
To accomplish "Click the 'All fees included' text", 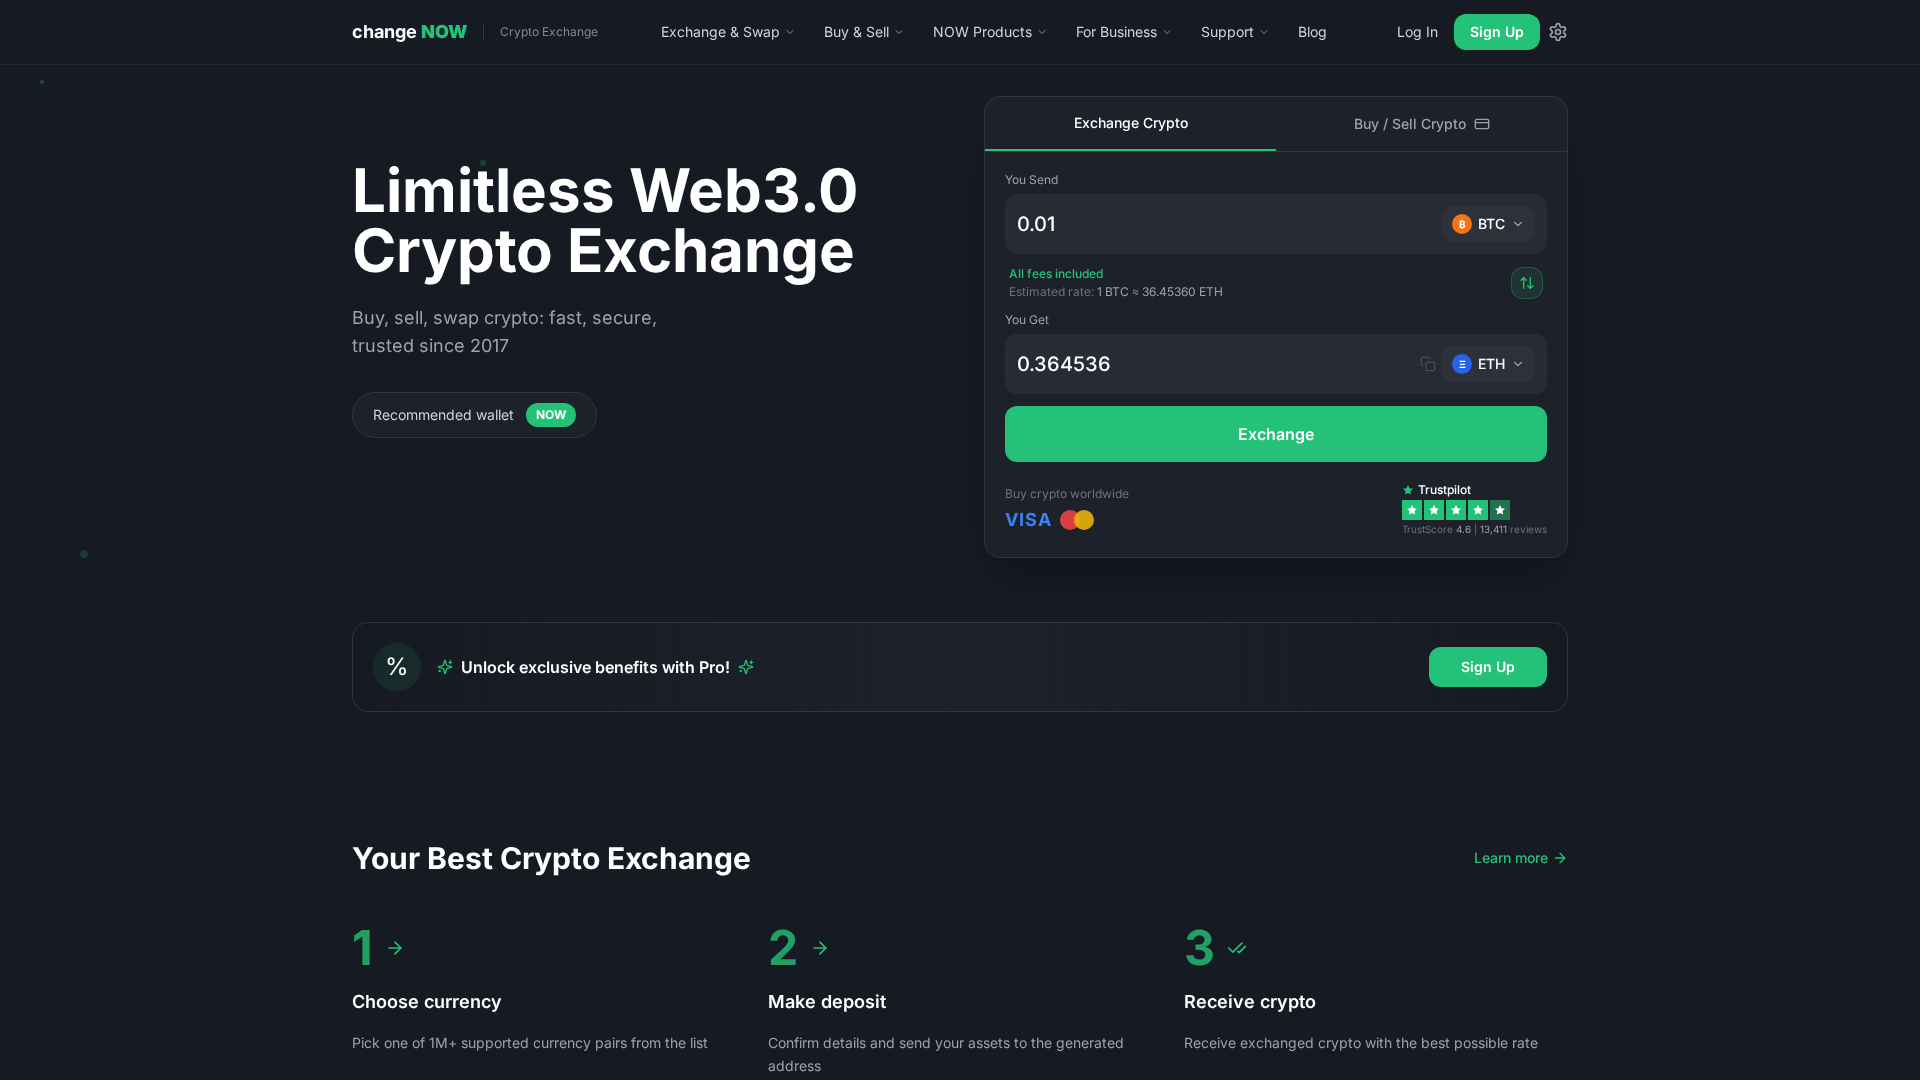I will [1056, 274].
